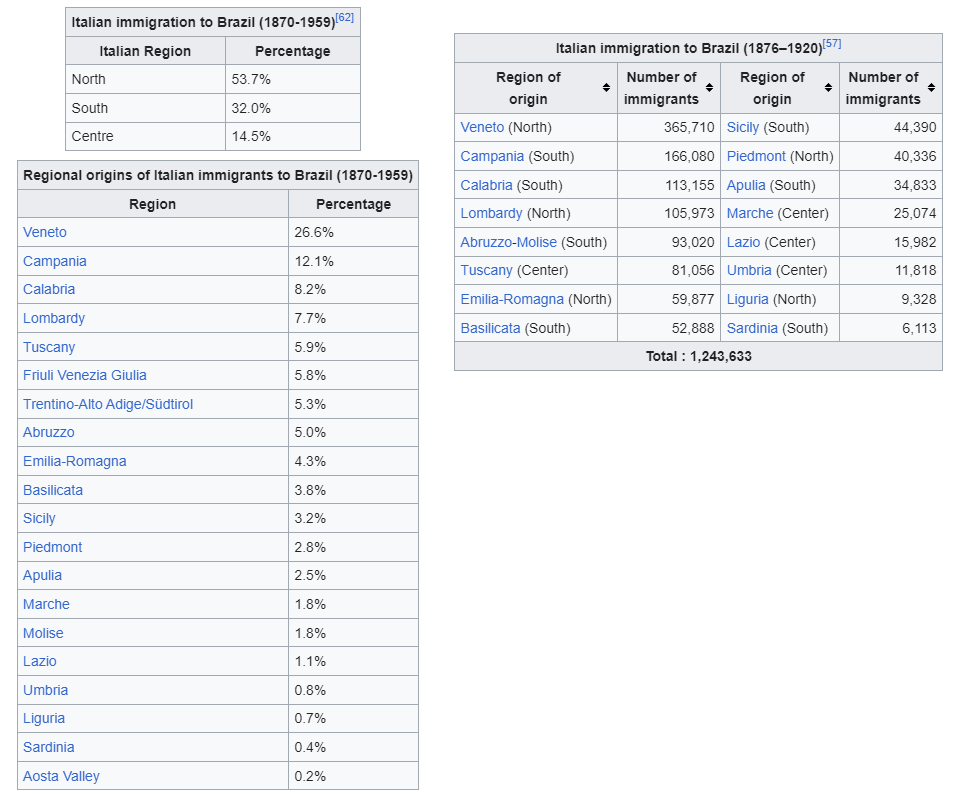This screenshot has height=799, width=959.
Task: Open Liguria (North) link in 1876–1920 table
Action: [747, 299]
